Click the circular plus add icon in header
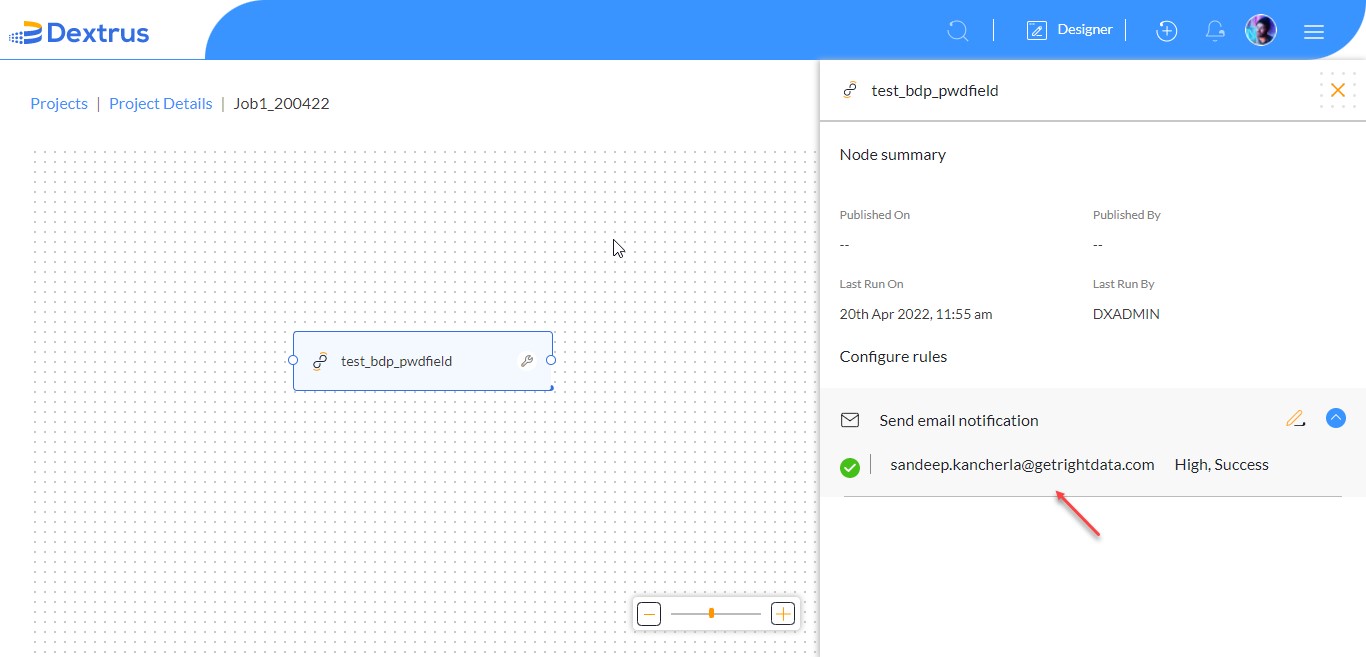 [1166, 31]
